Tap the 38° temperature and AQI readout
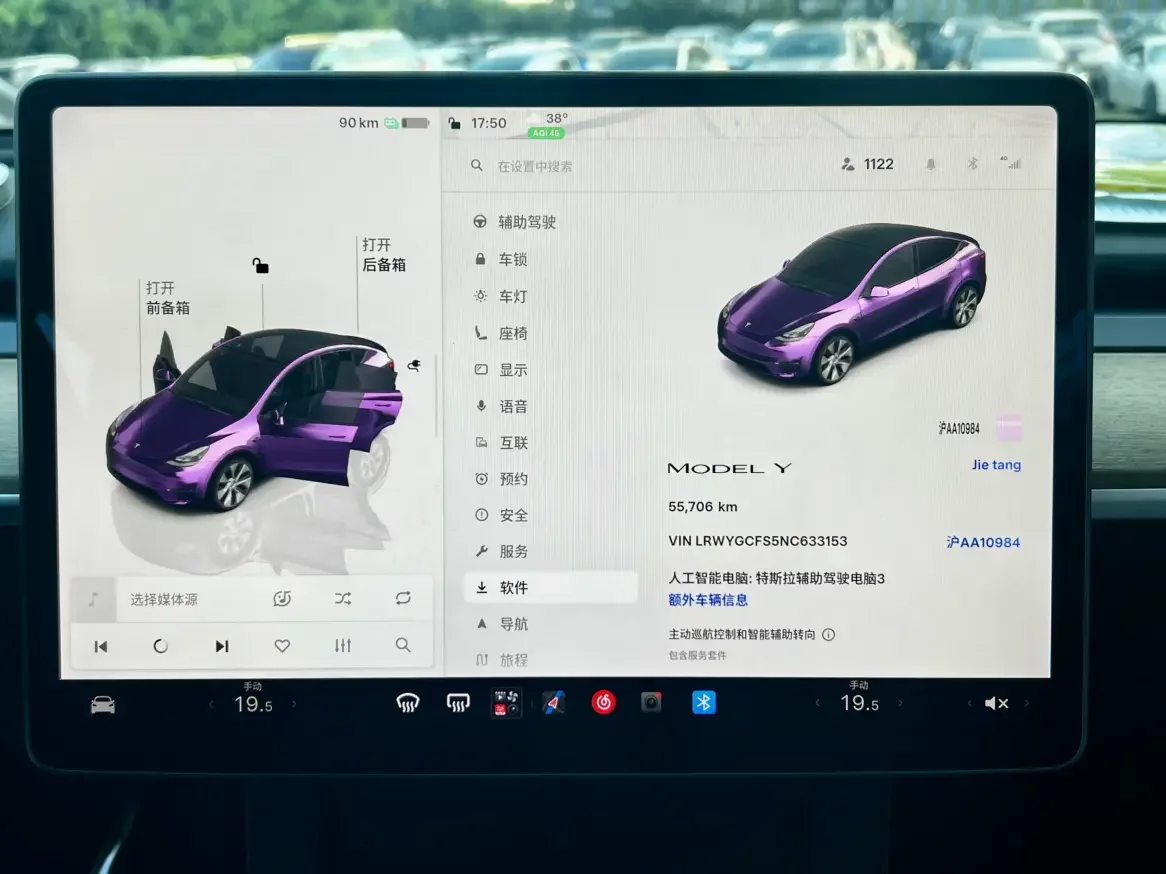 [x=547, y=125]
